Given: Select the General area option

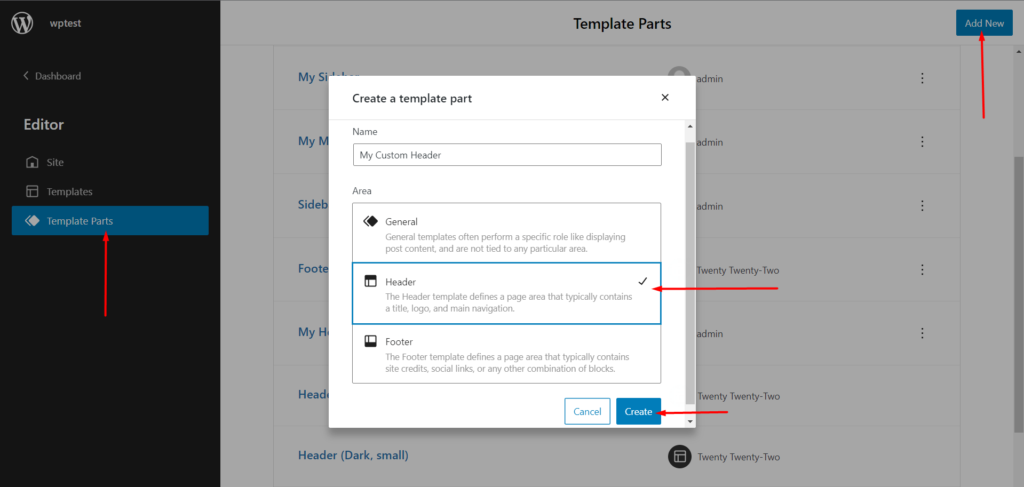Looking at the screenshot, I should (506, 232).
